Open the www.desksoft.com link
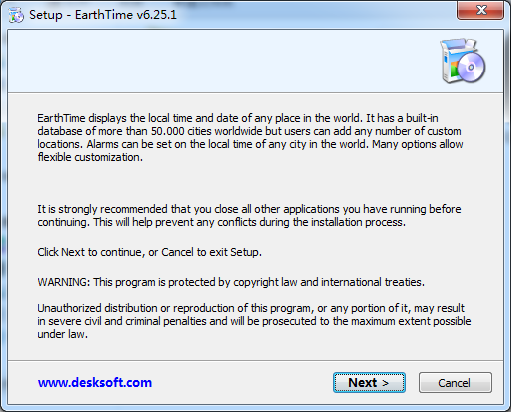Viewport: 511px width, 412px height. click(x=95, y=382)
